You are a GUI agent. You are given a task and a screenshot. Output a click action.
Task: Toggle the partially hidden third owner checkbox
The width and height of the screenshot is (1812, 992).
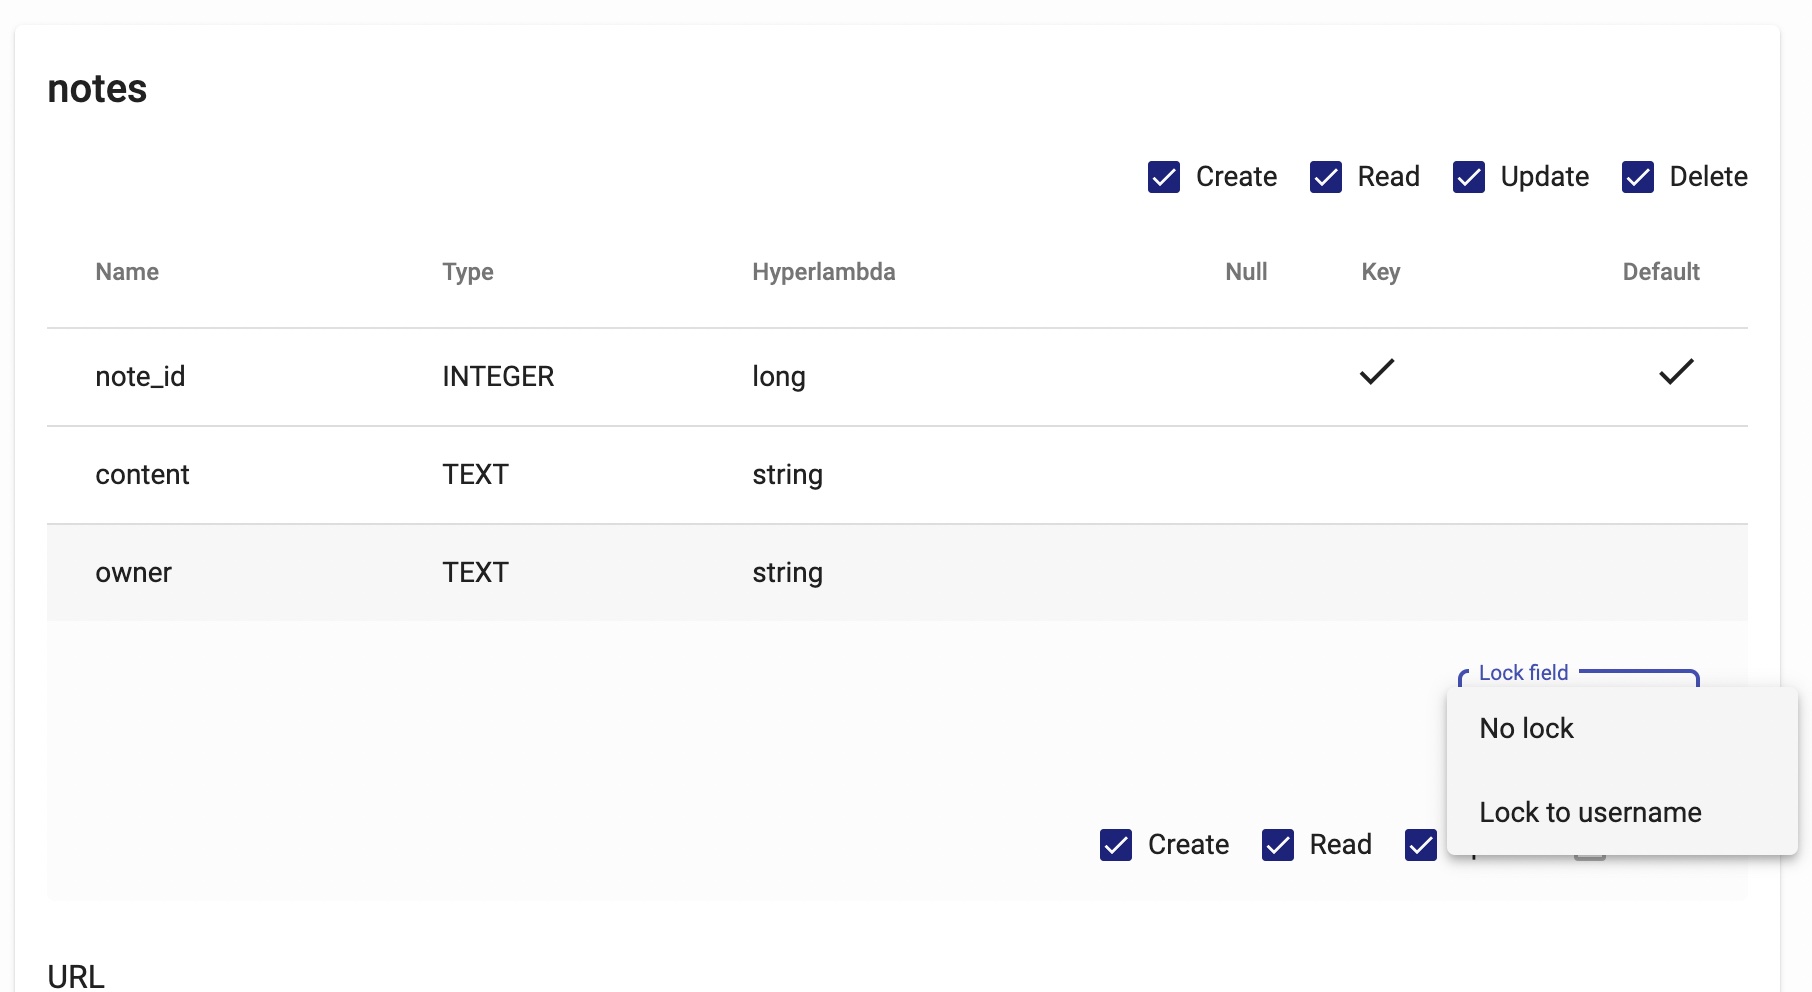(1420, 845)
